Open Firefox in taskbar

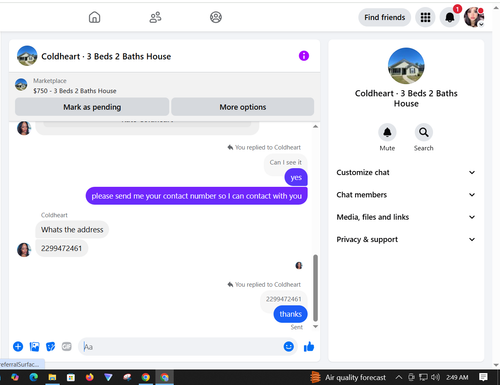(x=89, y=377)
